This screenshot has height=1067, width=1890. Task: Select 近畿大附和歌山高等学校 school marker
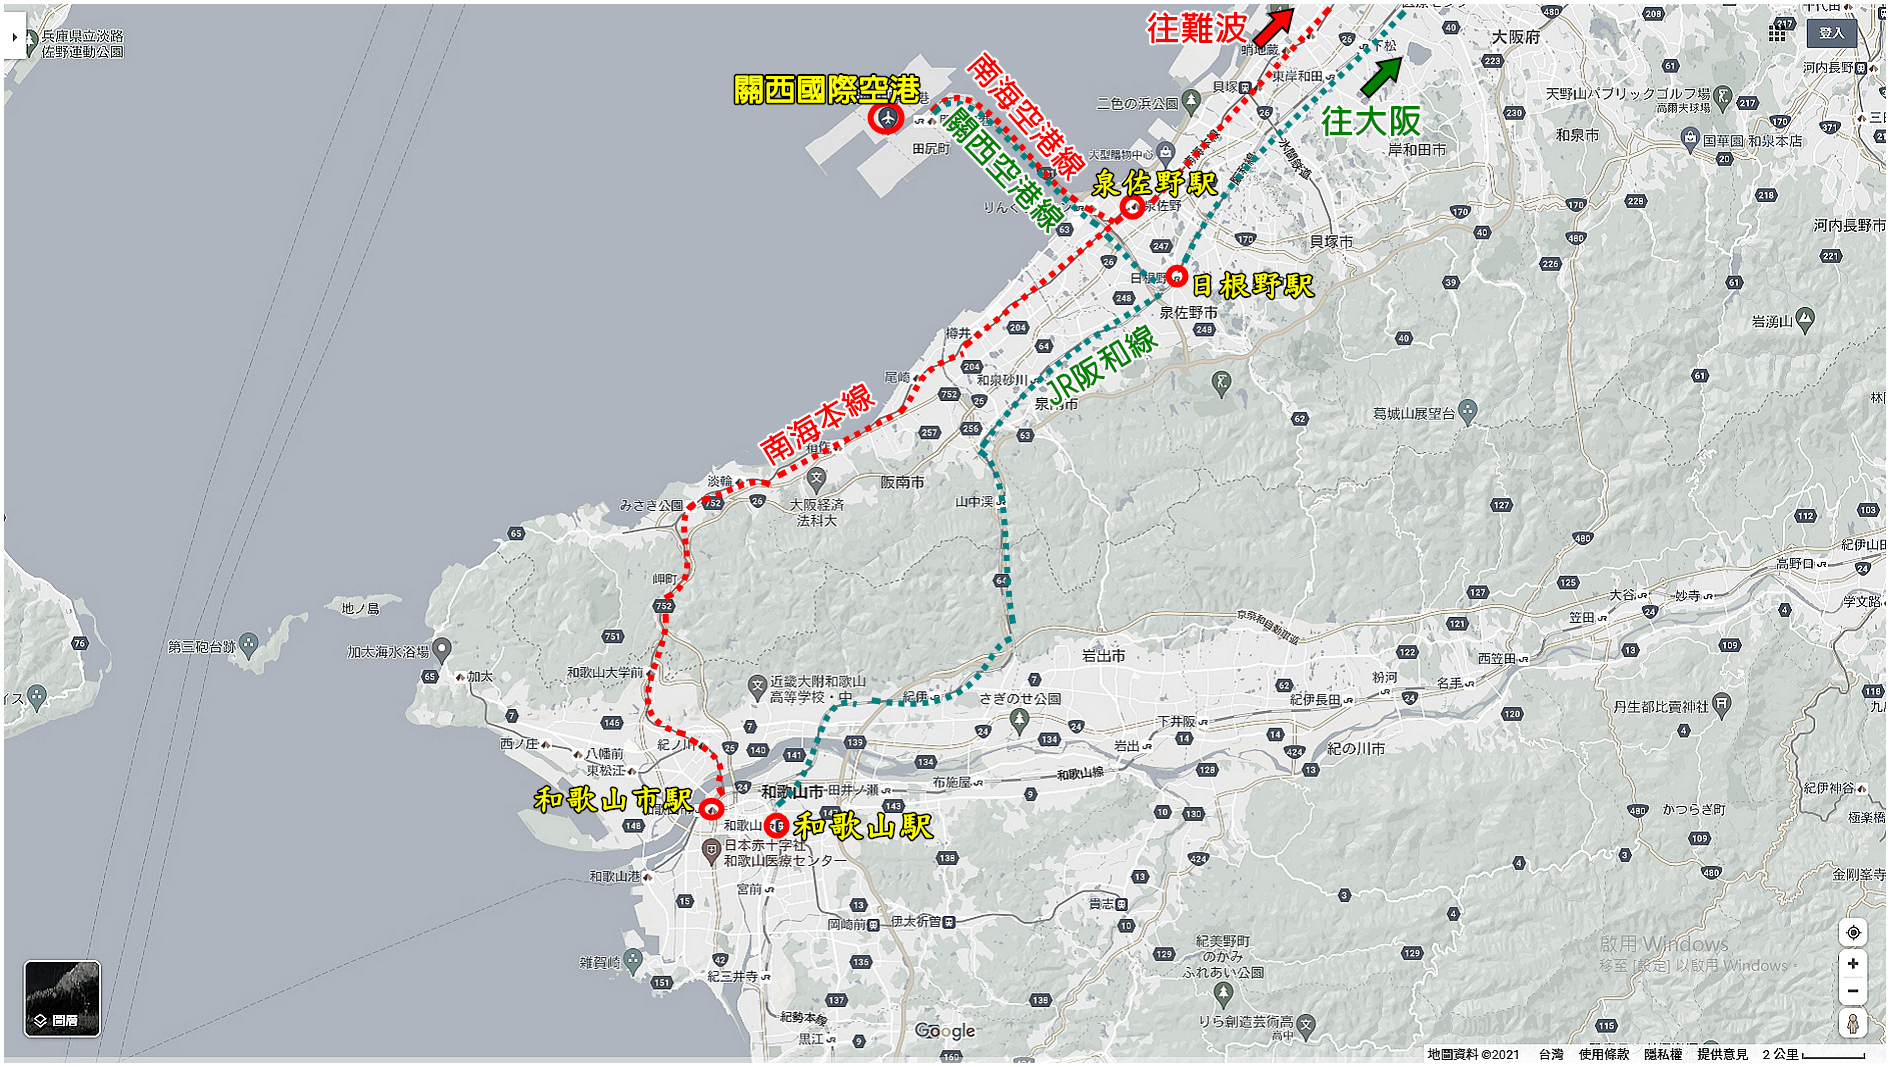coord(757,686)
